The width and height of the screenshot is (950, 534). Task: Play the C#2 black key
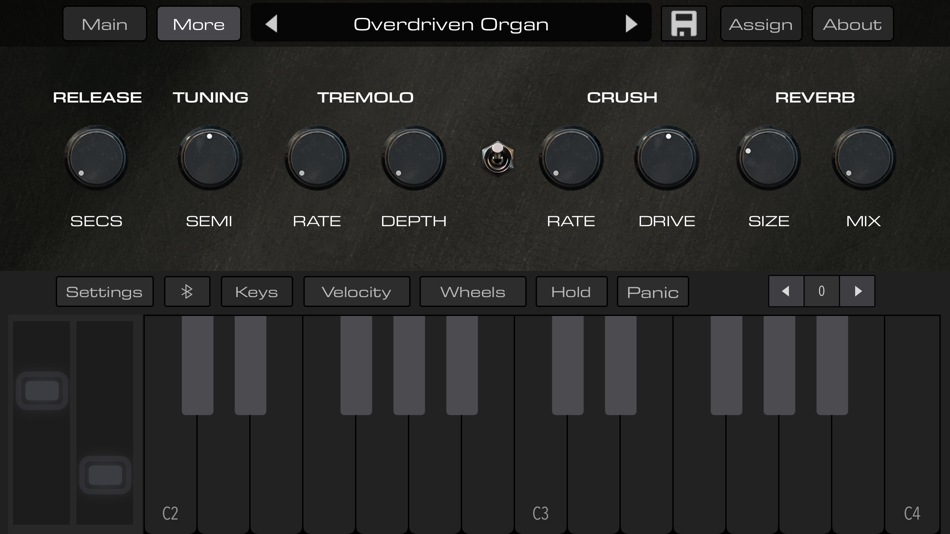pyautogui.click(x=198, y=365)
